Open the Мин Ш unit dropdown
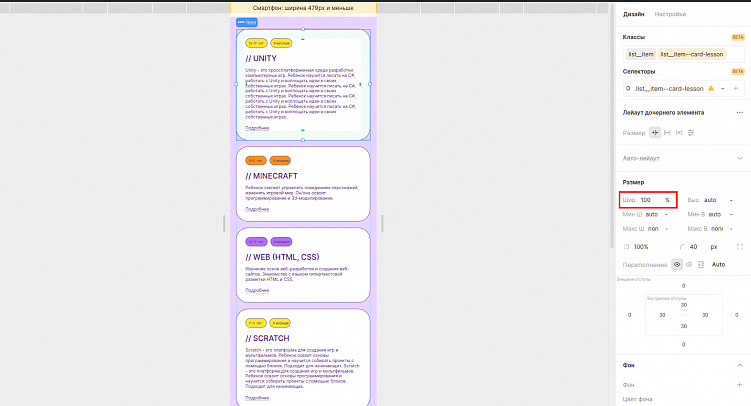The height and width of the screenshot is (406, 751). click(x=666, y=214)
